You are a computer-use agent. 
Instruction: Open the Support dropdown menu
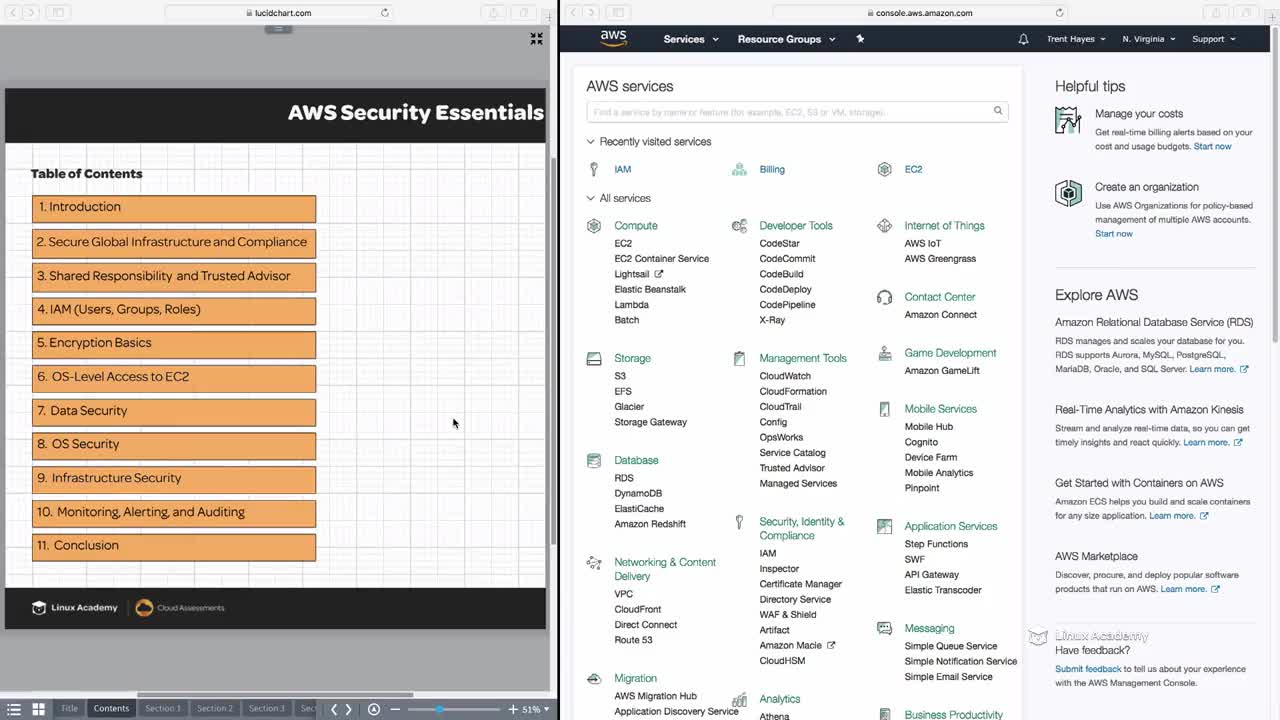(x=1214, y=39)
